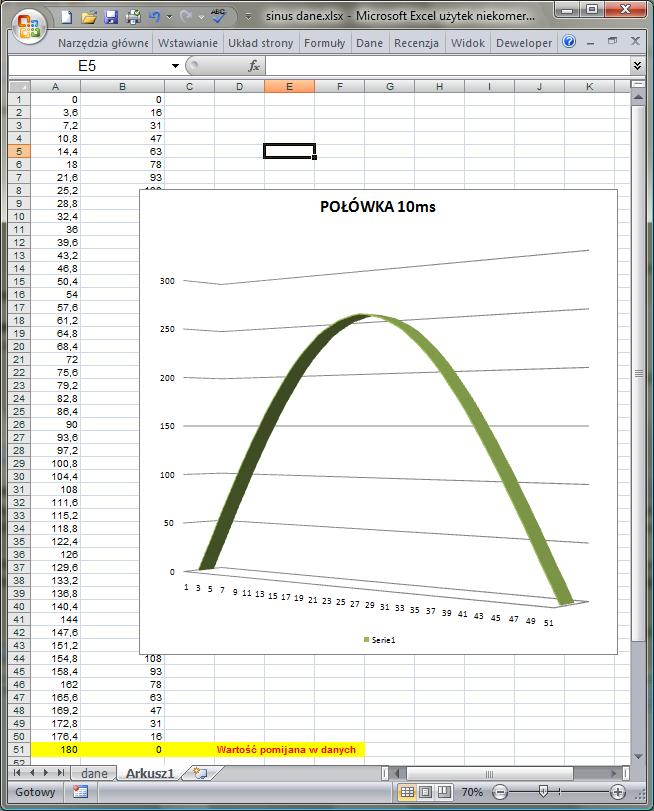Restore the workbook window in ribbon
The height and width of the screenshot is (811, 654).
pyautogui.click(x=613, y=41)
